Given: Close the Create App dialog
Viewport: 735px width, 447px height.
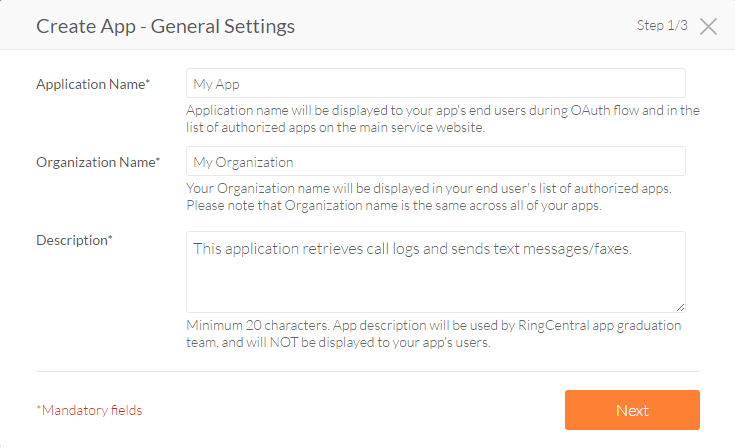Looking at the screenshot, I should click(x=708, y=27).
